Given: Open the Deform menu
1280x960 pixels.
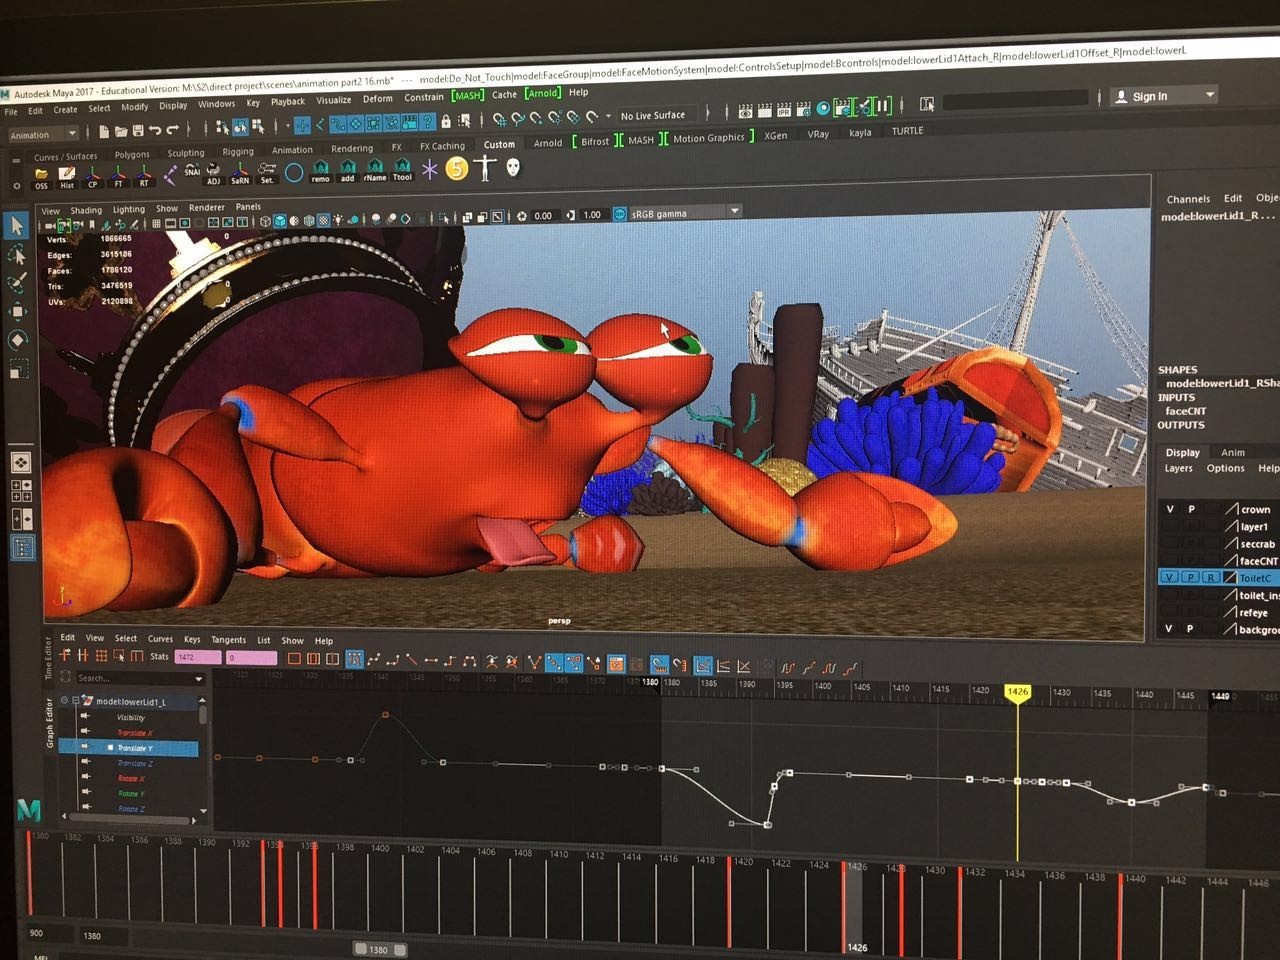Looking at the screenshot, I should pyautogui.click(x=377, y=99).
